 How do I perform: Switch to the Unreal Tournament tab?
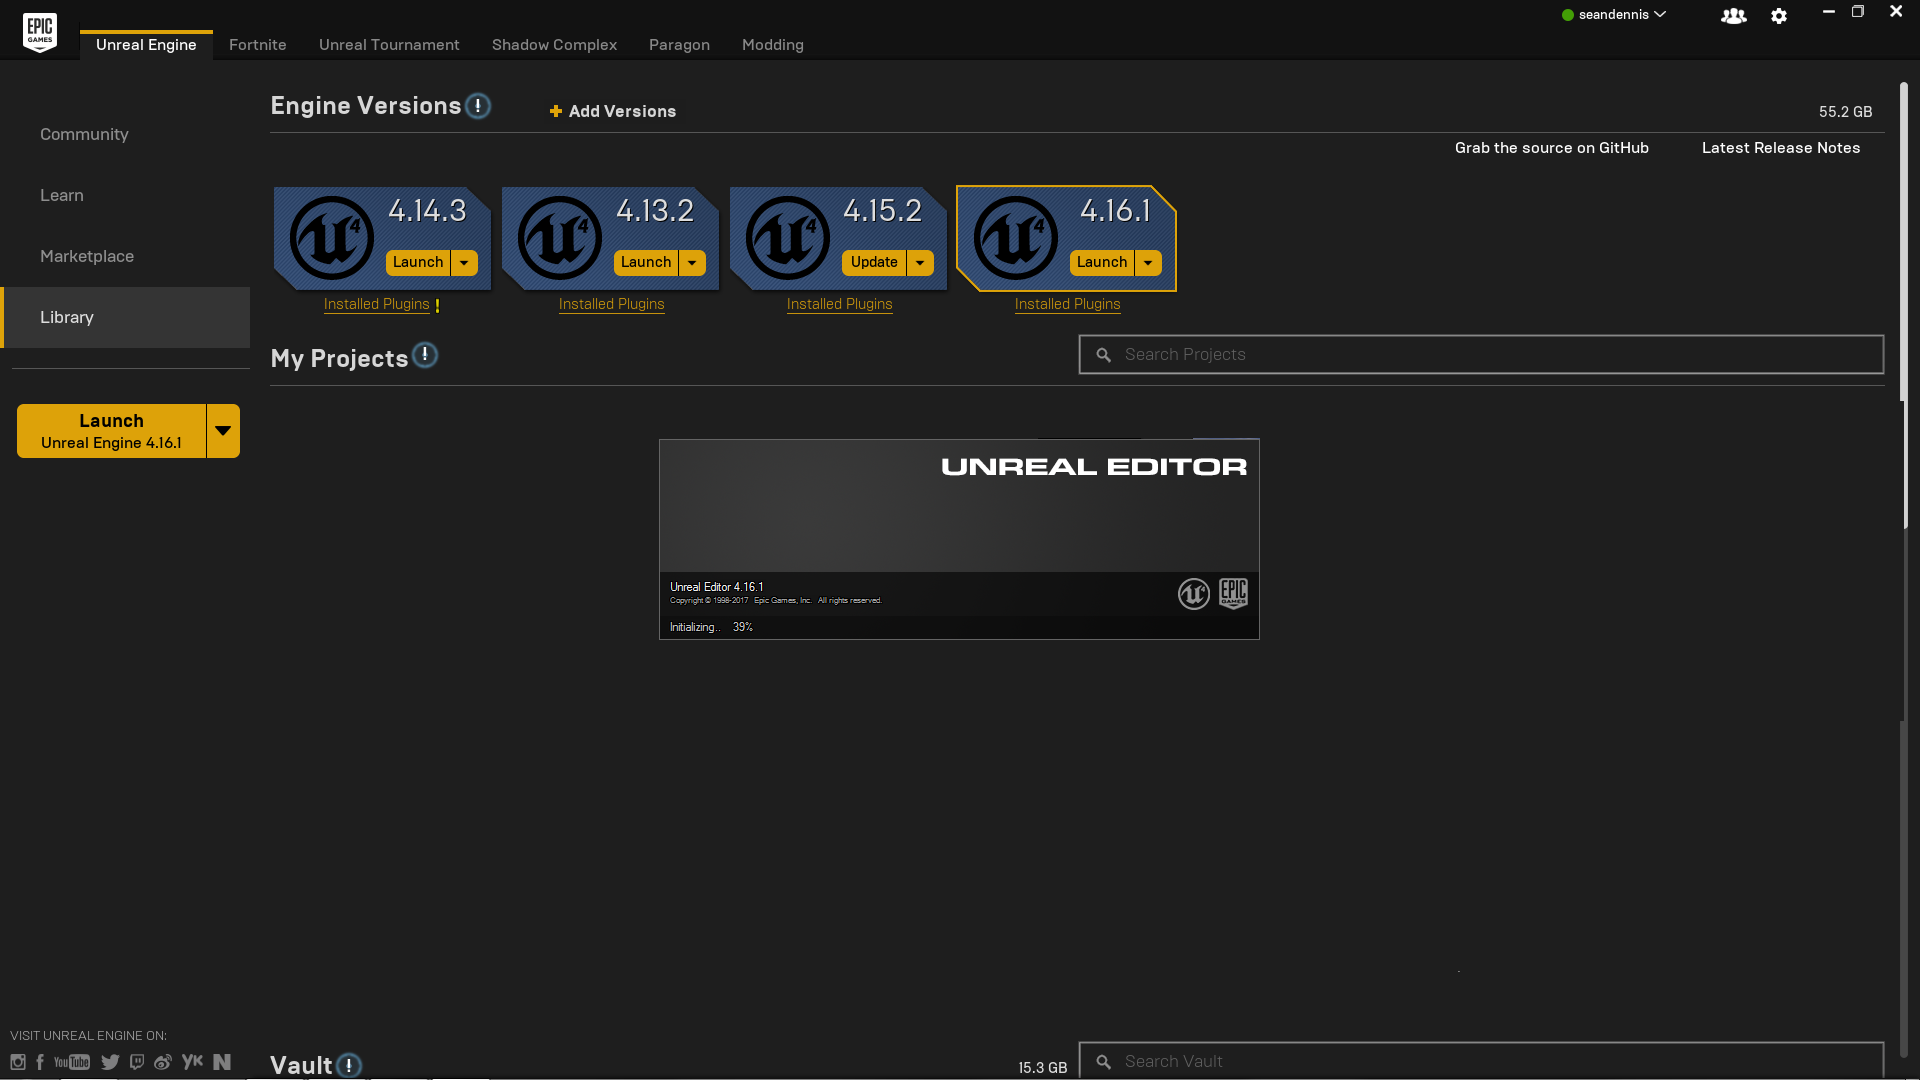[389, 45]
